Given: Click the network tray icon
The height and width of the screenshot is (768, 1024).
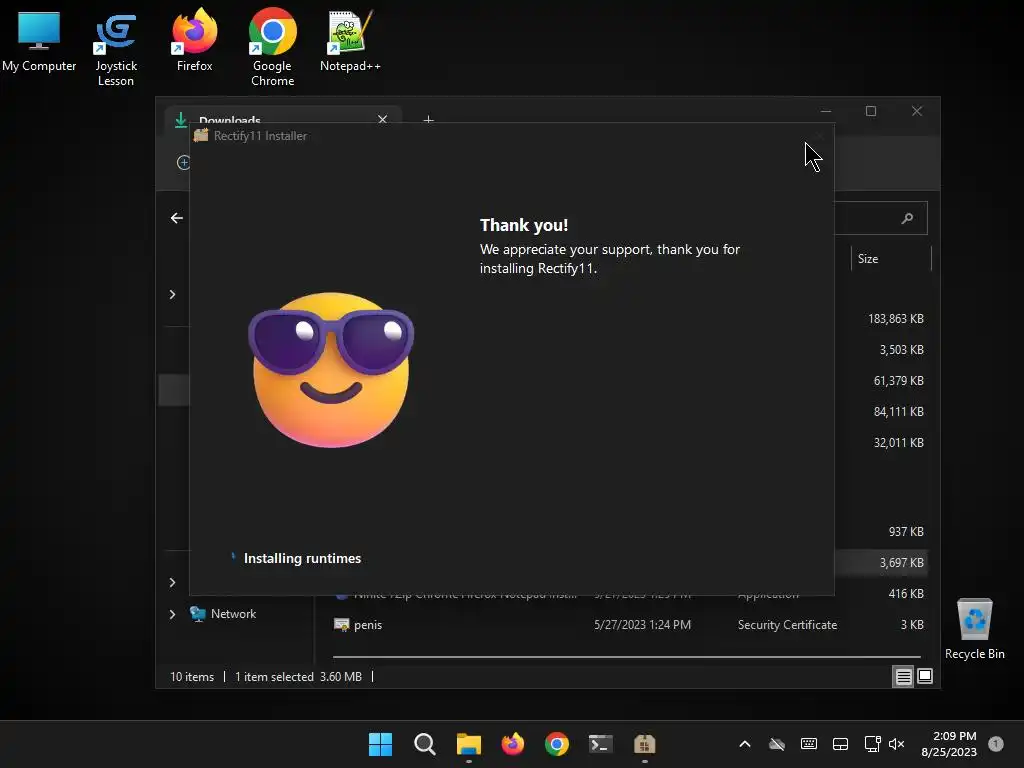Looking at the screenshot, I should coord(872,744).
